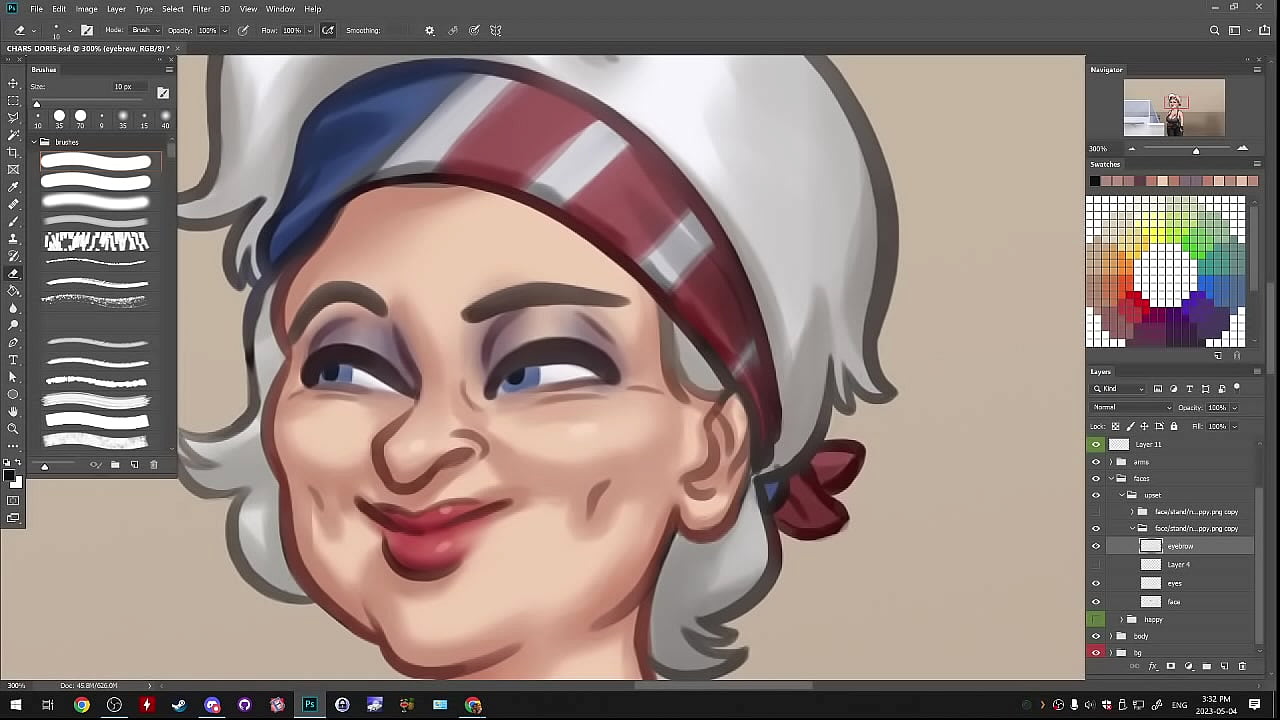Click the foreground color swatch

click(10, 478)
